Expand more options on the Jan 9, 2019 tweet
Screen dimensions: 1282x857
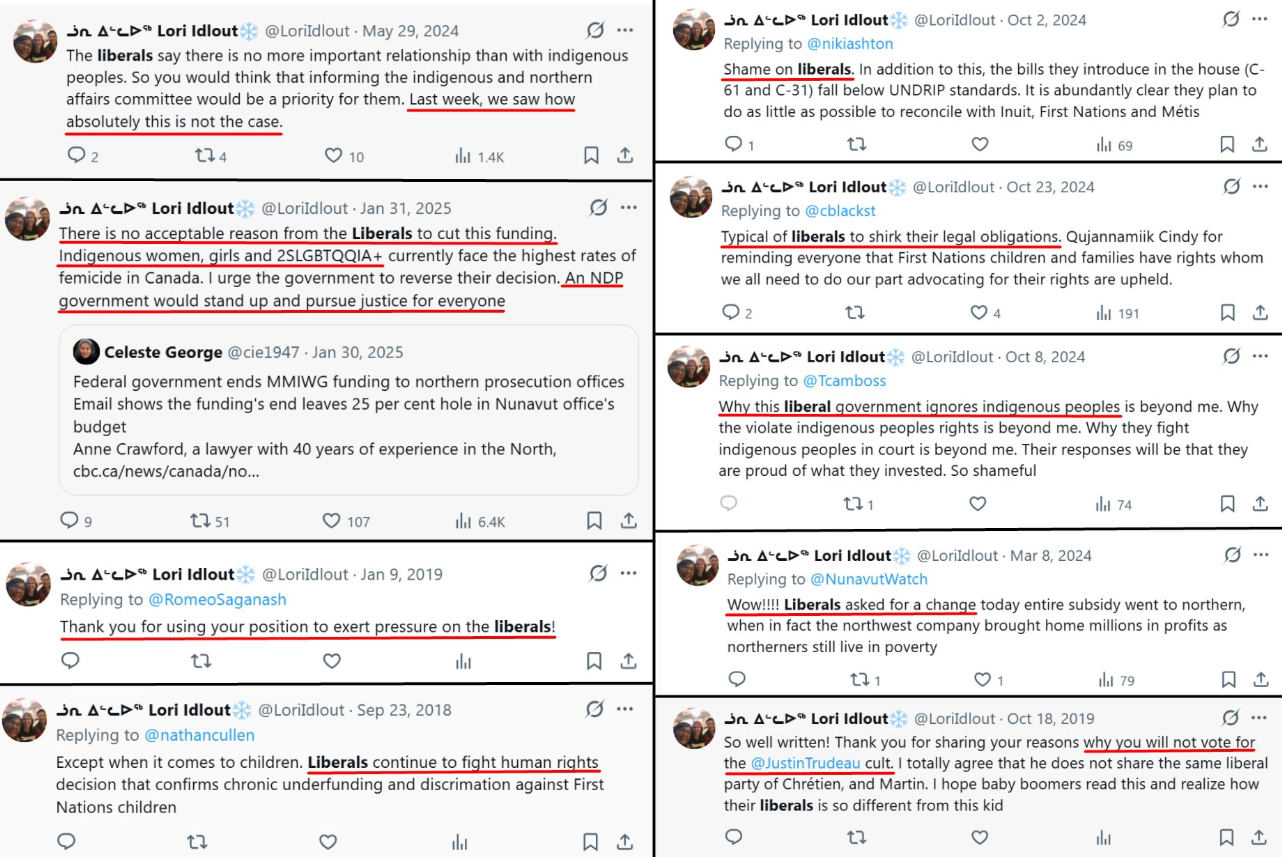coord(628,573)
